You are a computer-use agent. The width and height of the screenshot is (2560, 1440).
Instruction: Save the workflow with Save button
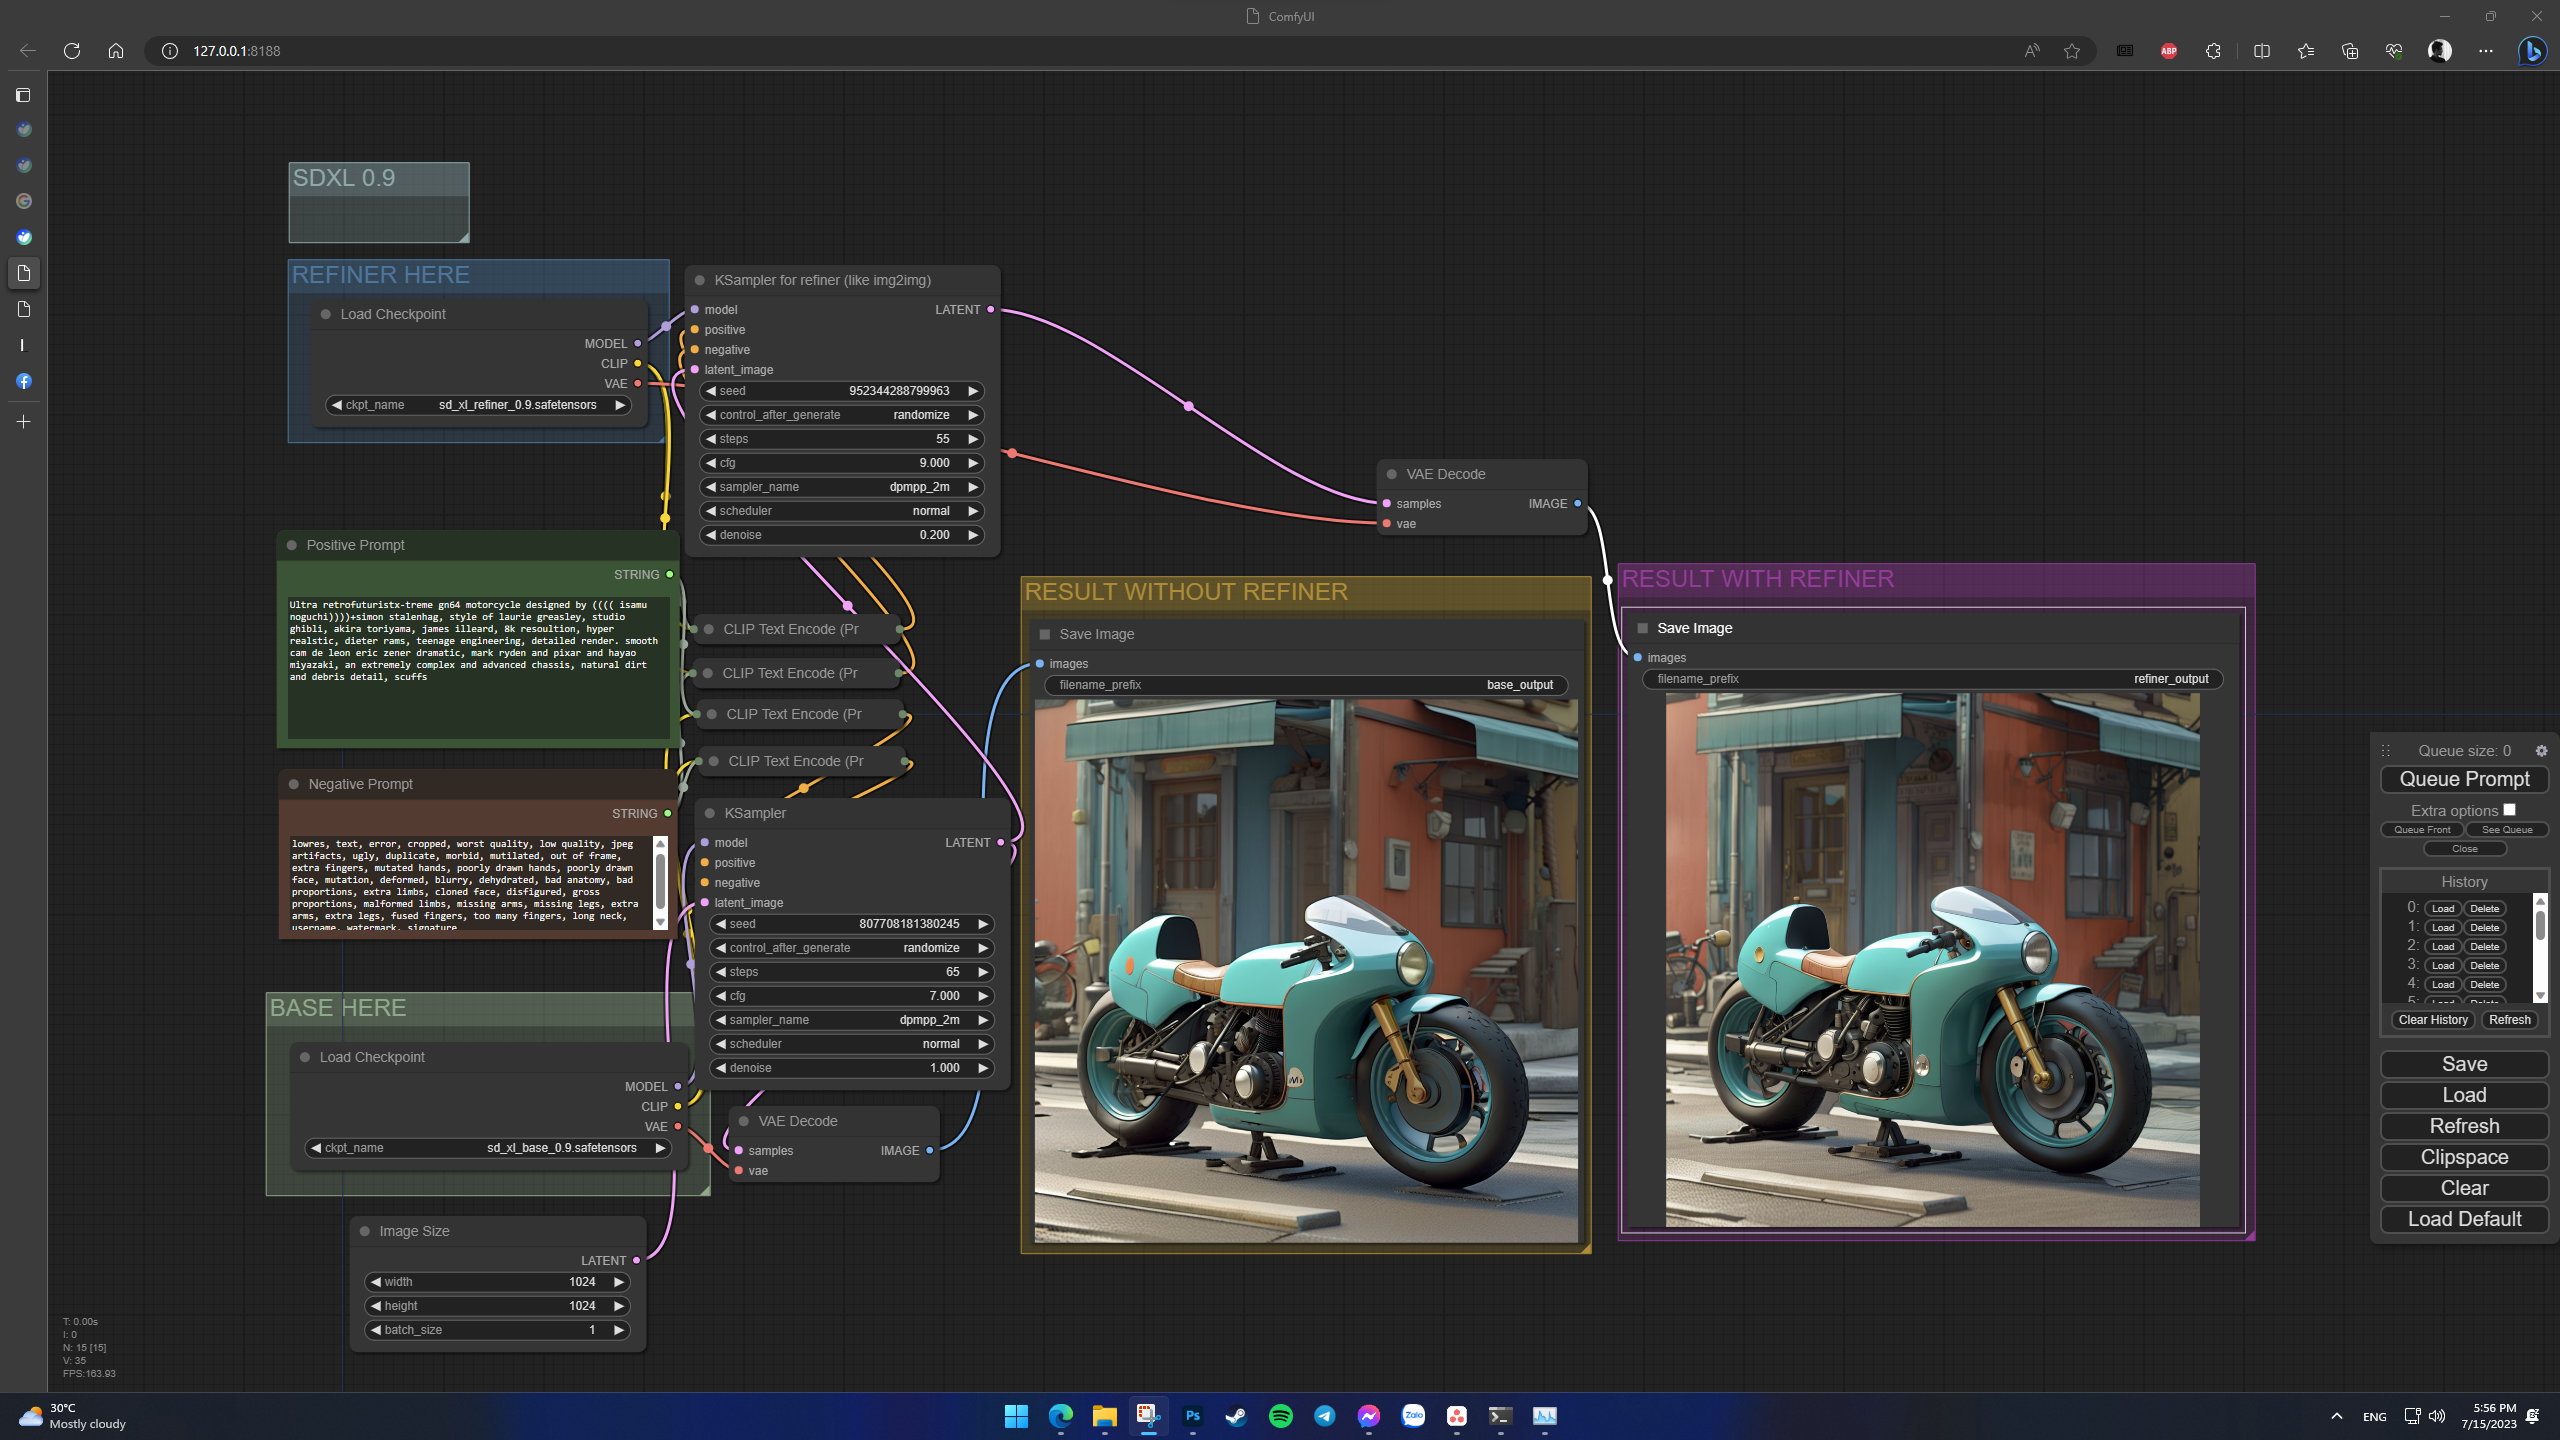click(x=2464, y=1064)
